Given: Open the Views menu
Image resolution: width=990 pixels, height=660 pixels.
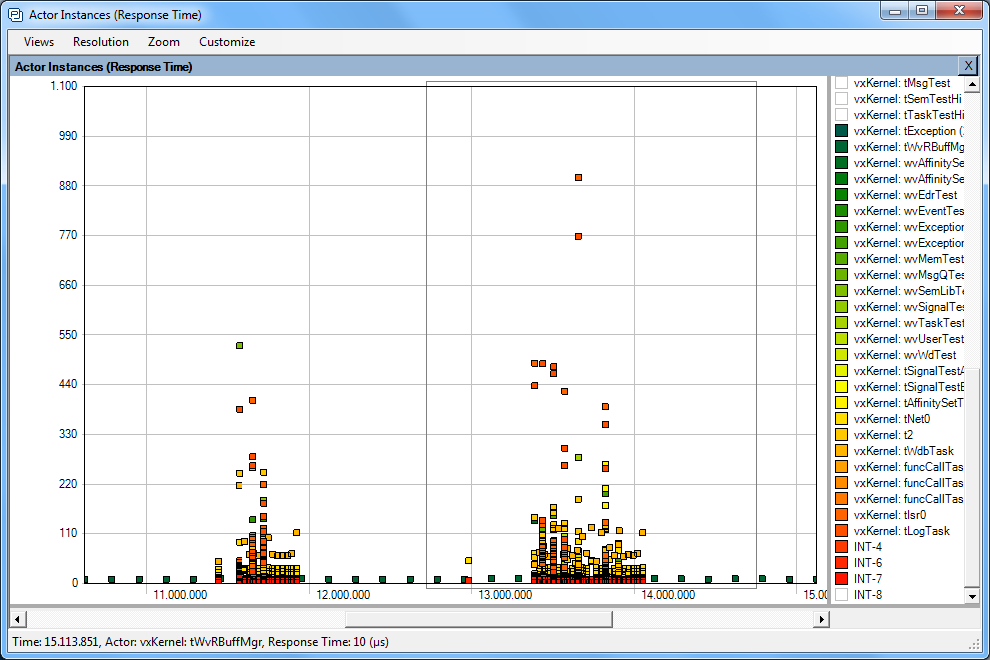Looking at the screenshot, I should 39,42.
